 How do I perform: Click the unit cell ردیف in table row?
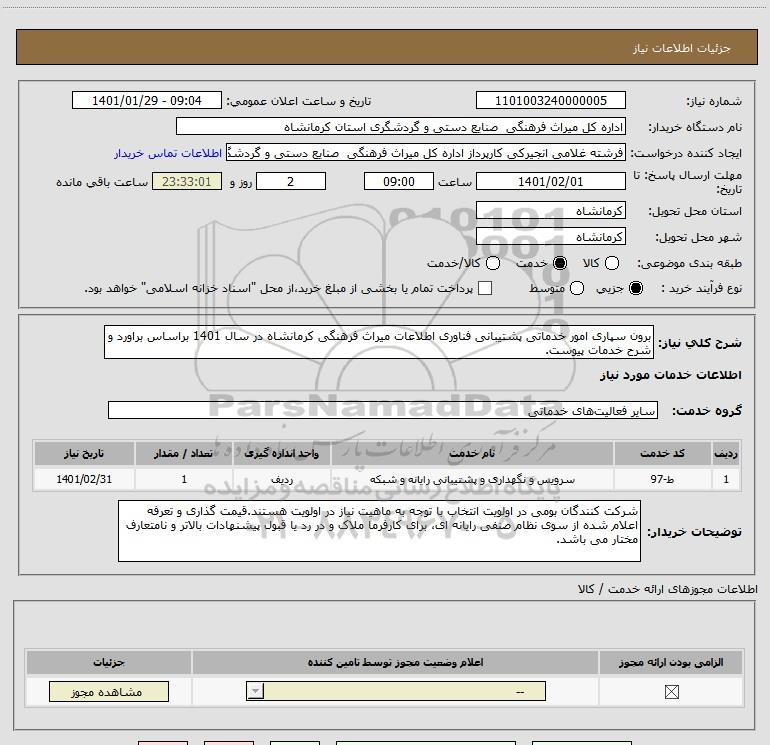(282, 479)
